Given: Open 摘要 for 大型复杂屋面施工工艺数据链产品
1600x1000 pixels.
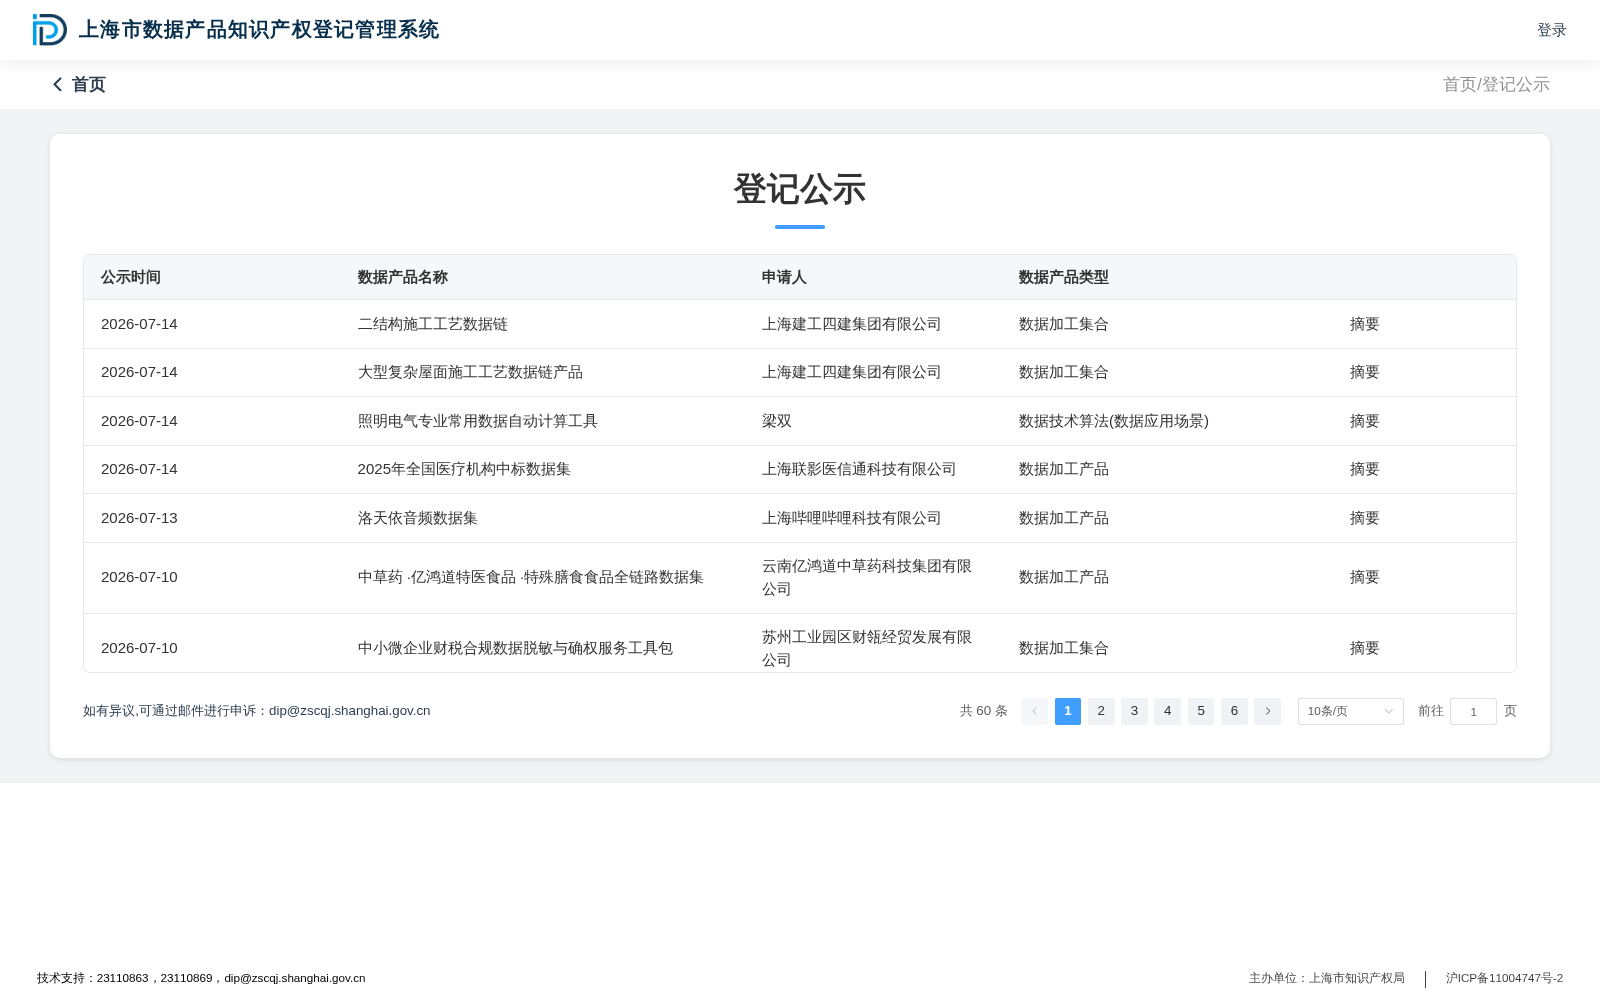Looking at the screenshot, I should [x=1364, y=372].
